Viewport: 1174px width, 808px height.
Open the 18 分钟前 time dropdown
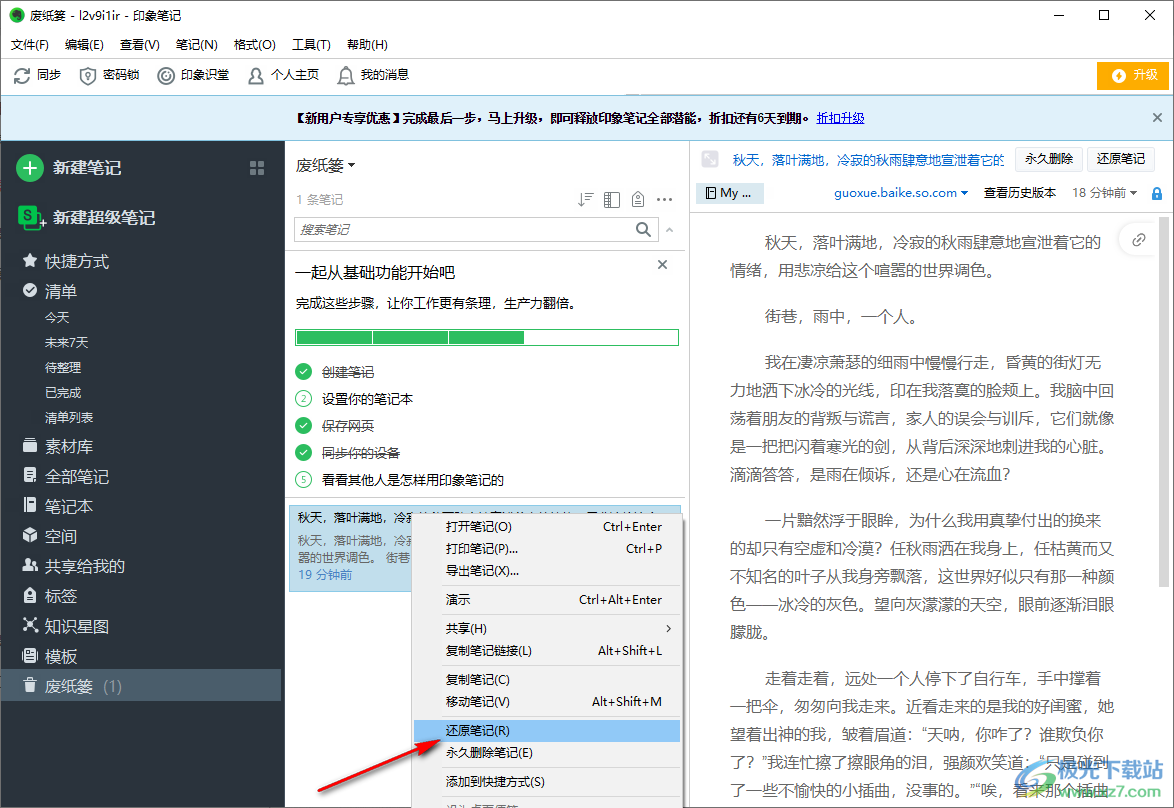pos(1104,192)
